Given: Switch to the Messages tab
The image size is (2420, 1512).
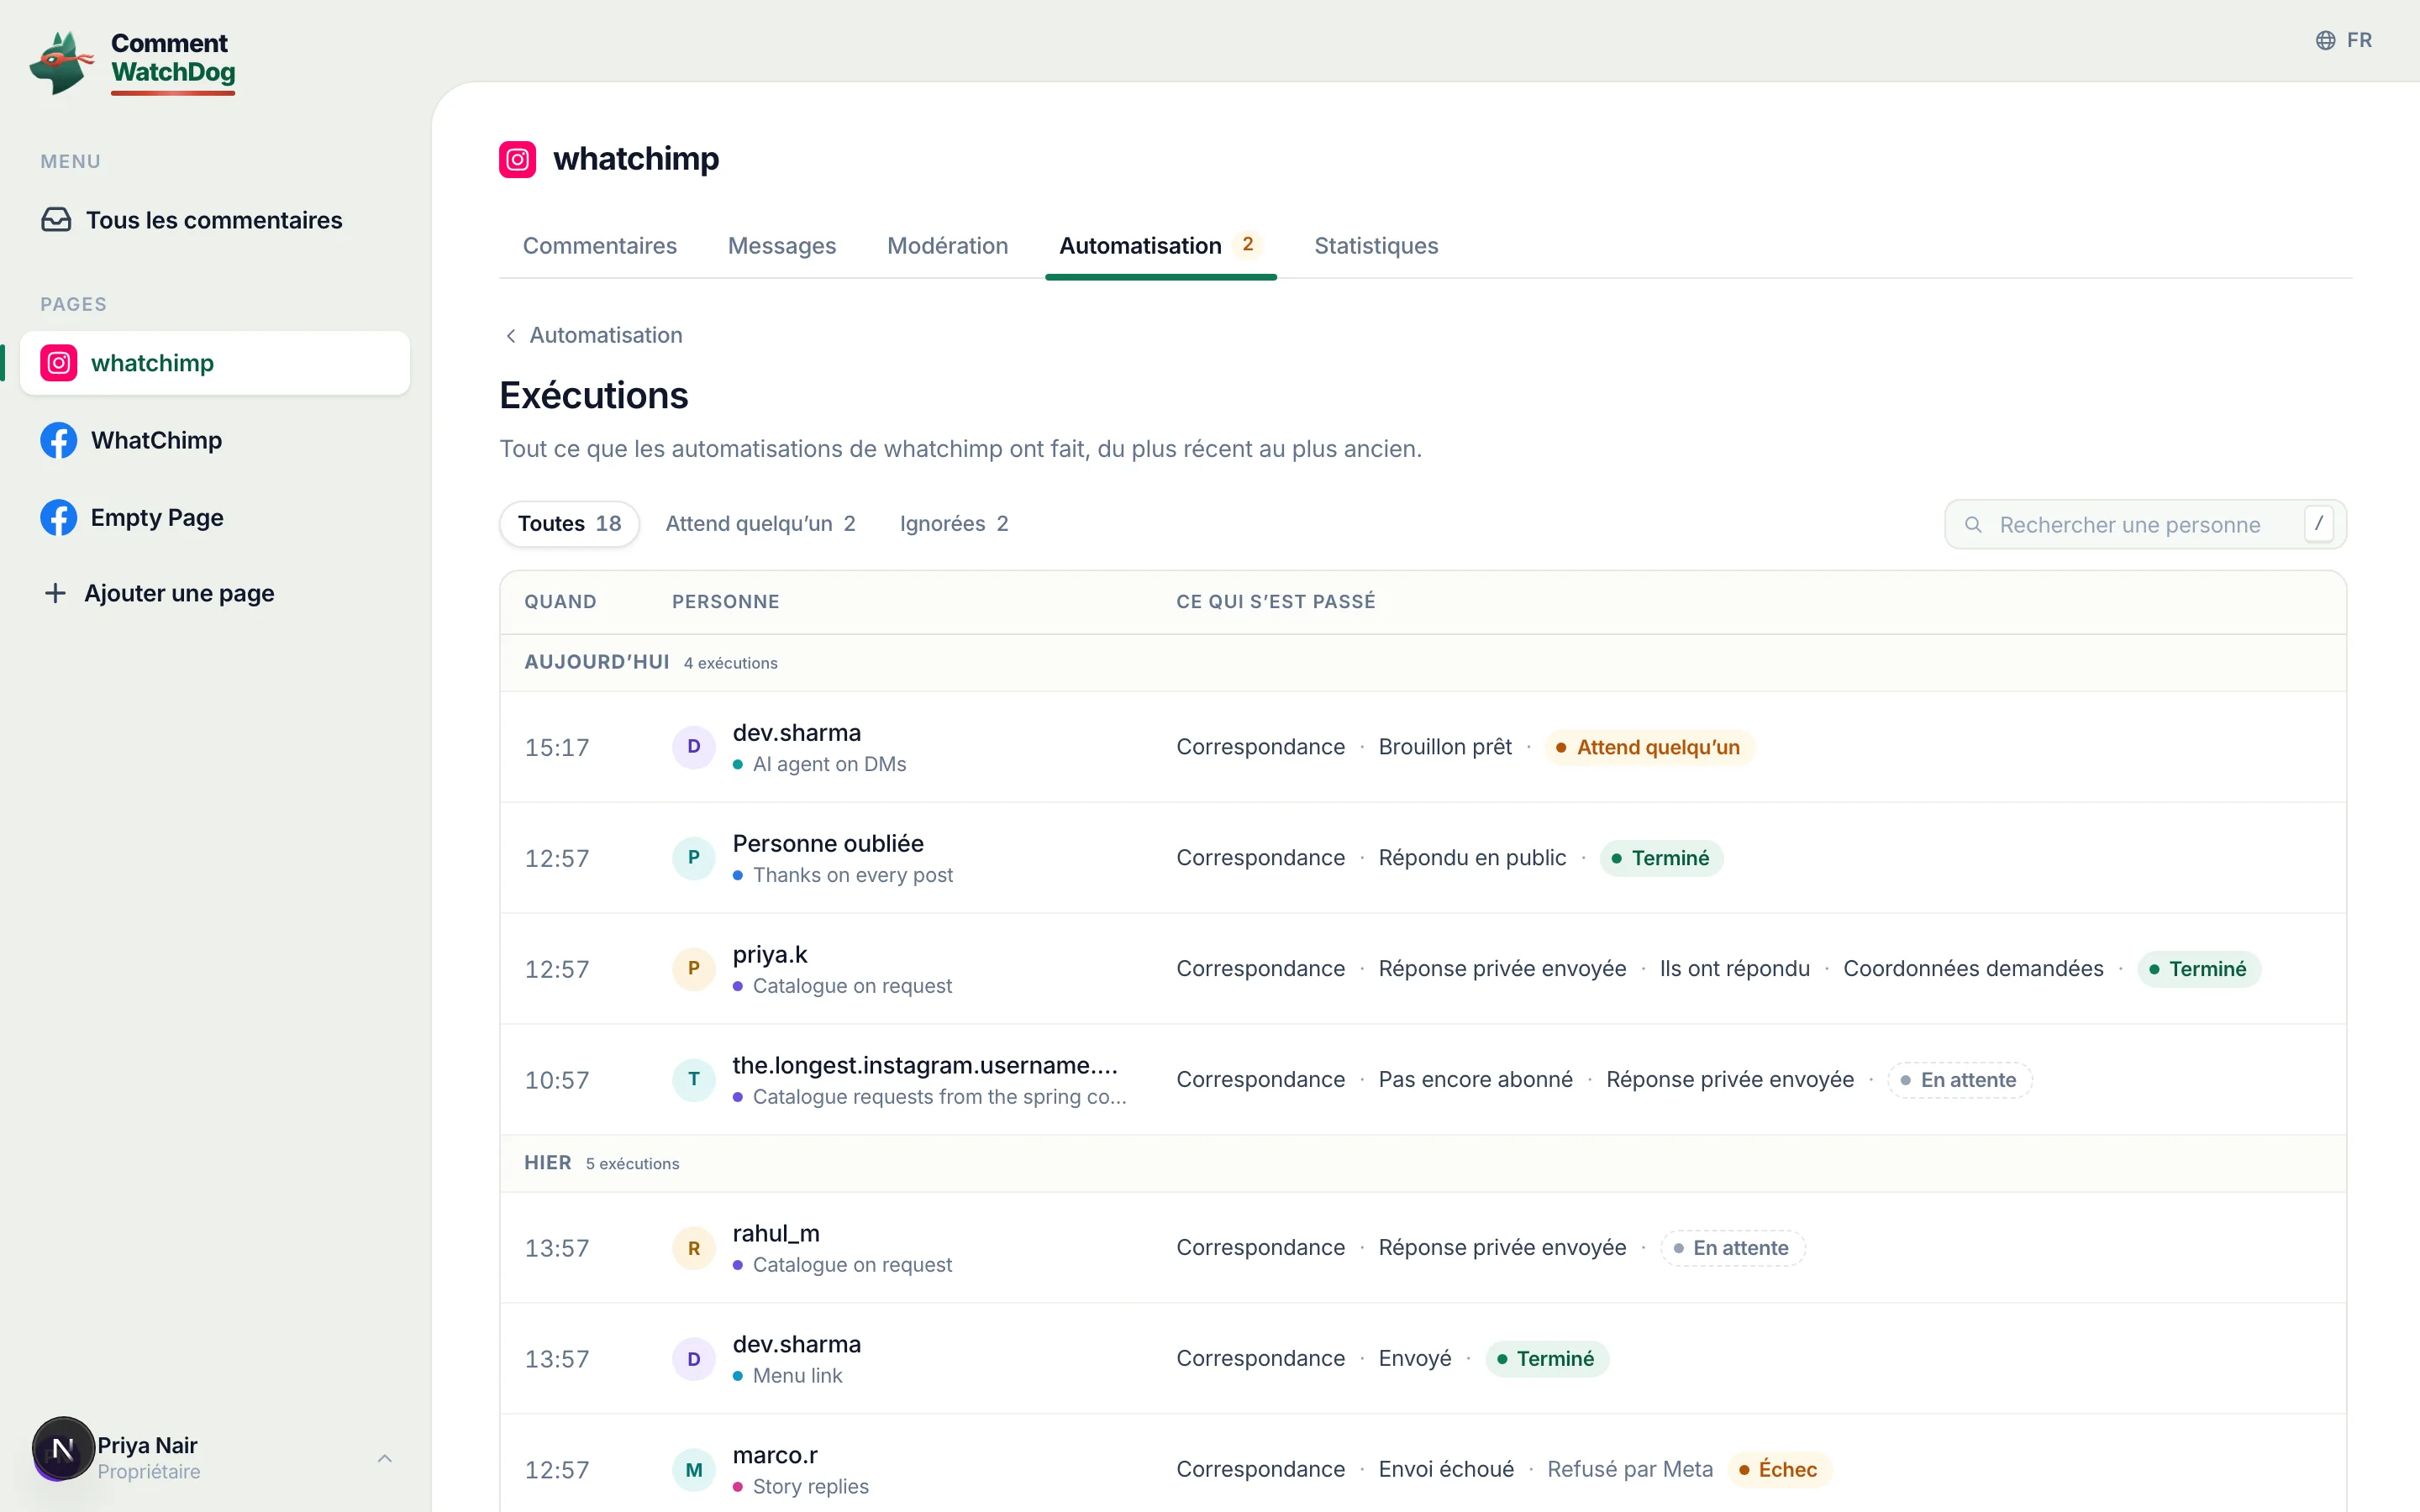Looking at the screenshot, I should point(782,246).
